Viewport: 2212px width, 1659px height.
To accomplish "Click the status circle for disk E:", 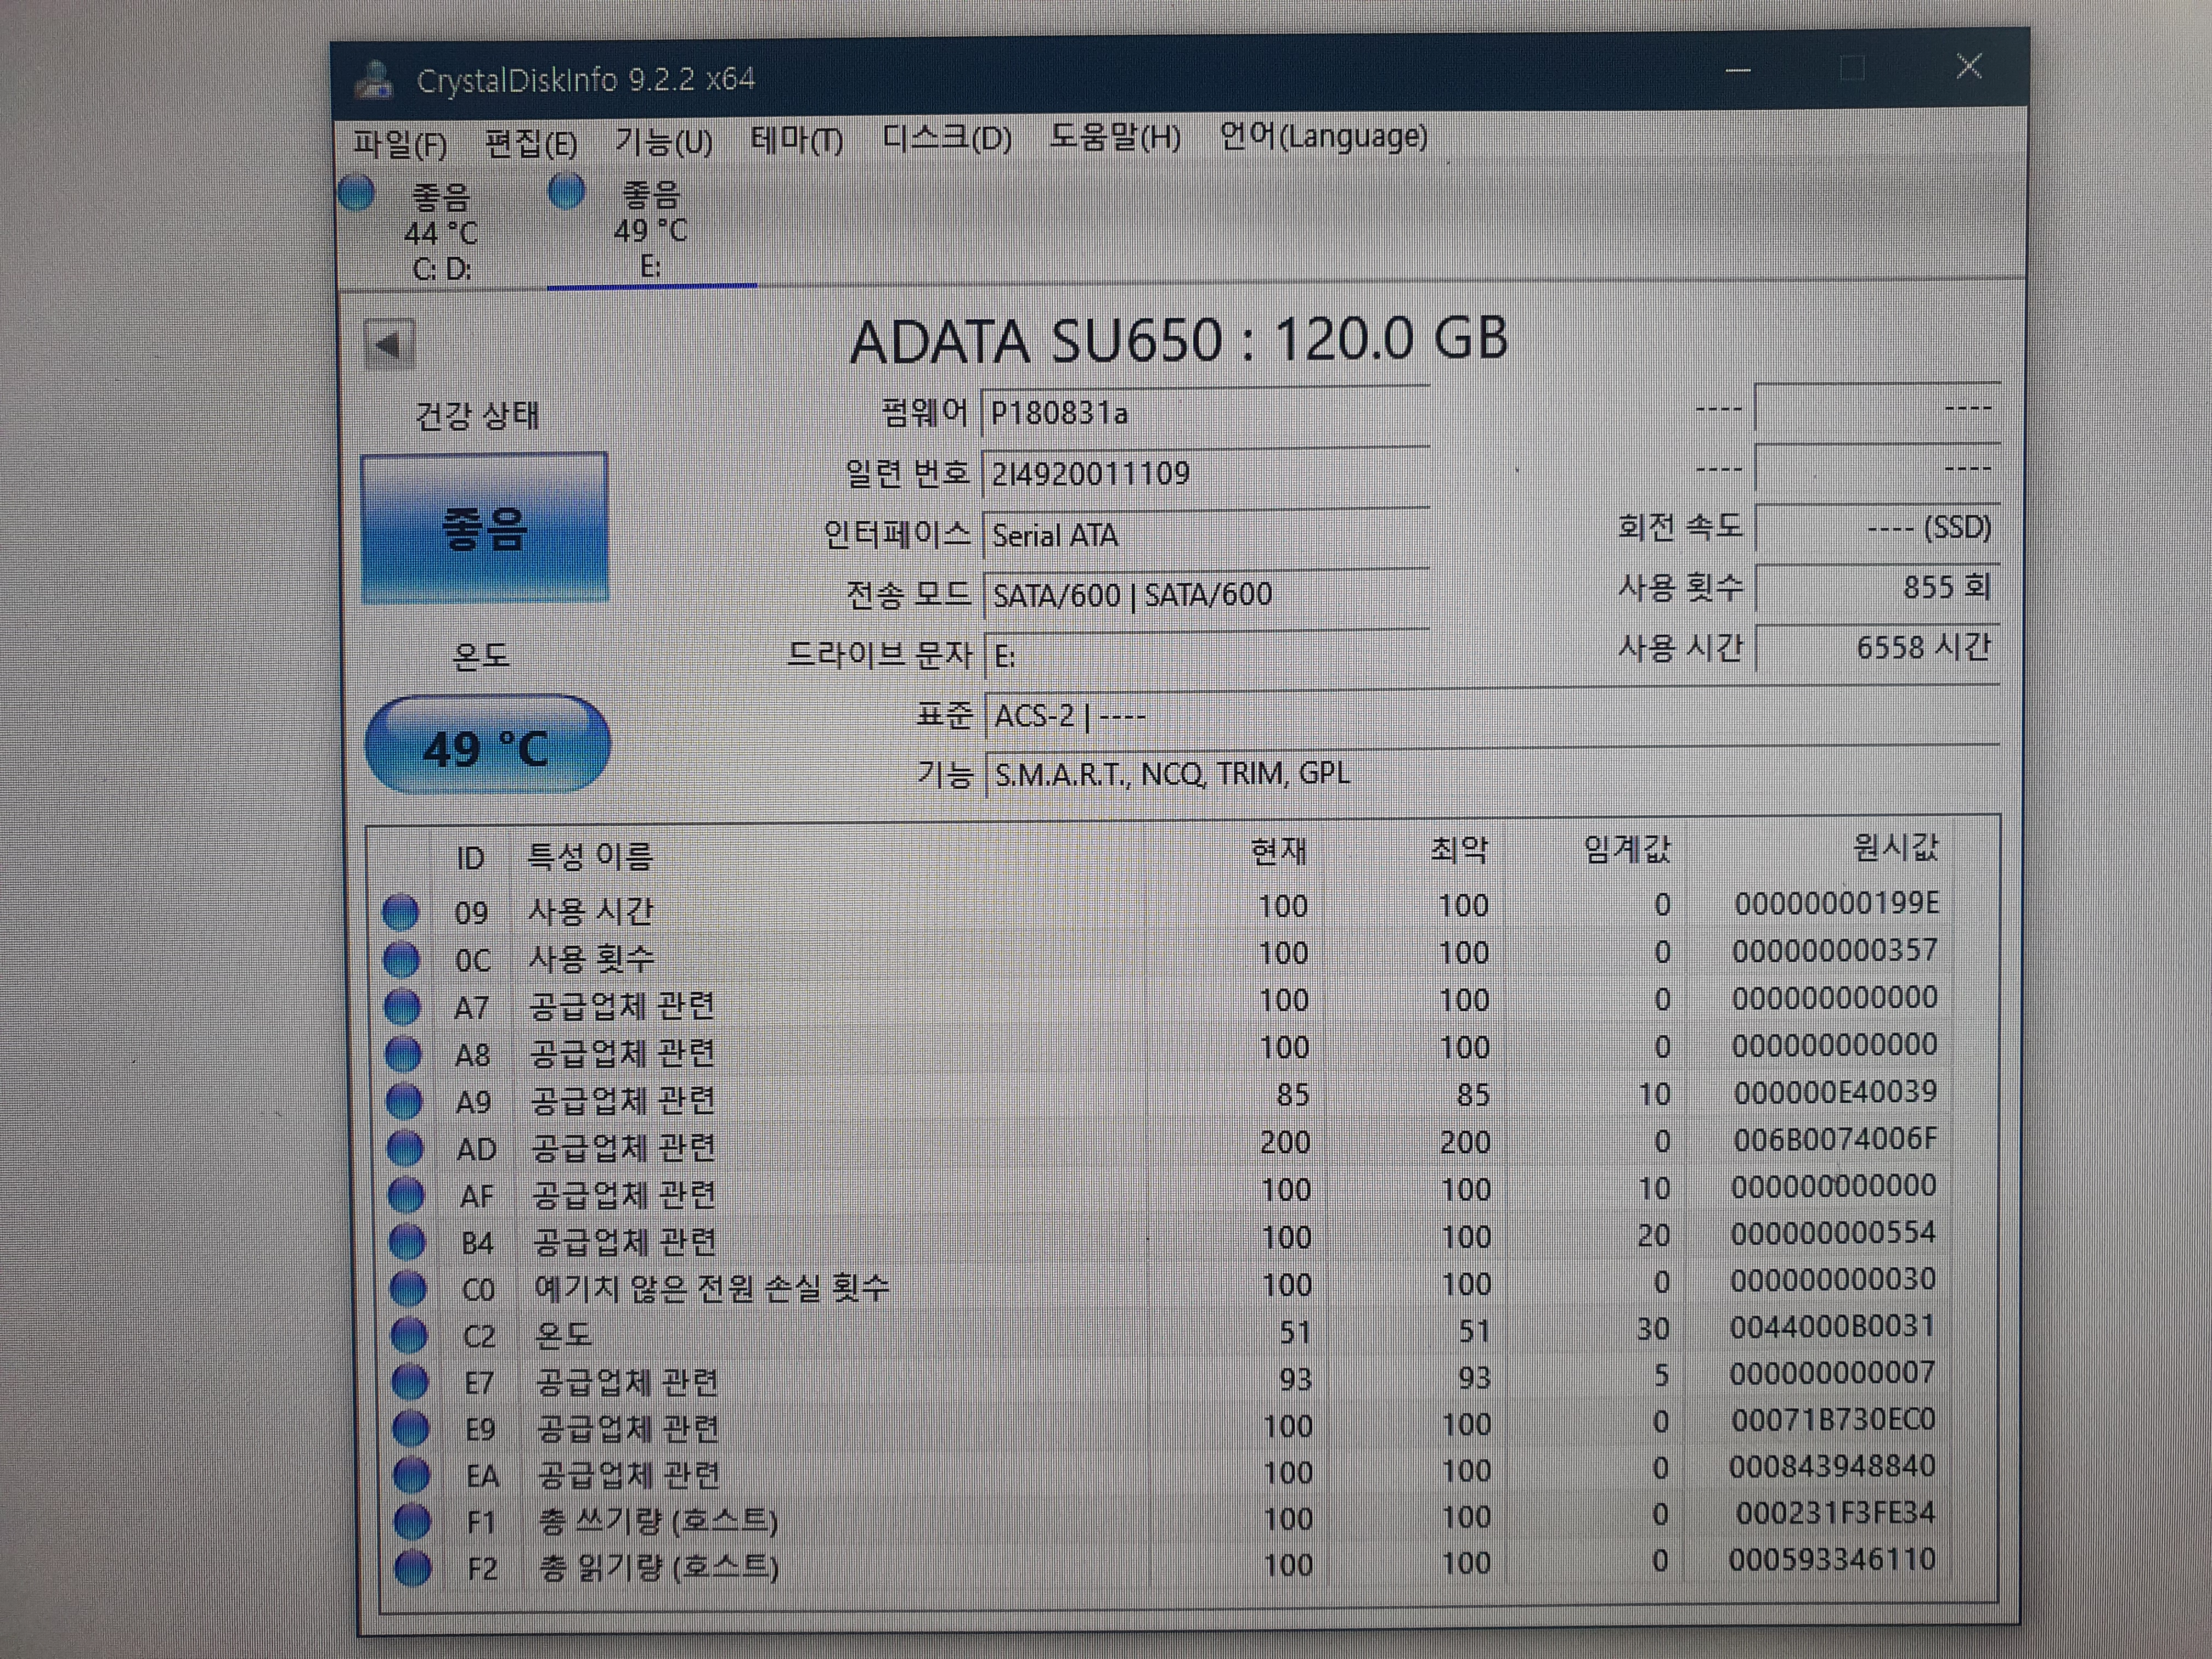I will click(x=567, y=191).
